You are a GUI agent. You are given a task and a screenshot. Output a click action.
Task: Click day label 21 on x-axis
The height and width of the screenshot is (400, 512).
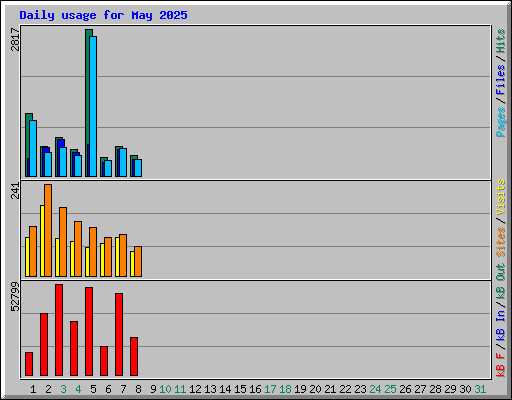click(330, 389)
